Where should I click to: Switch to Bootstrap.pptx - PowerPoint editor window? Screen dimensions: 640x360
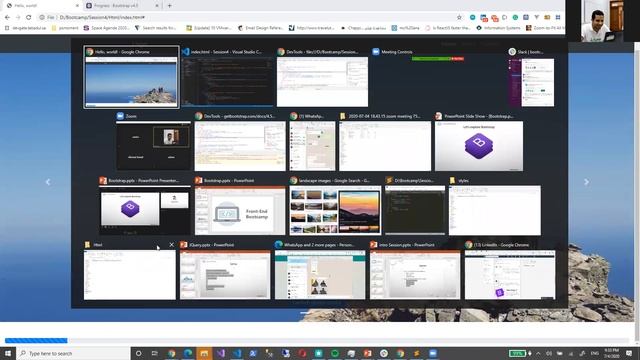[x=240, y=206]
